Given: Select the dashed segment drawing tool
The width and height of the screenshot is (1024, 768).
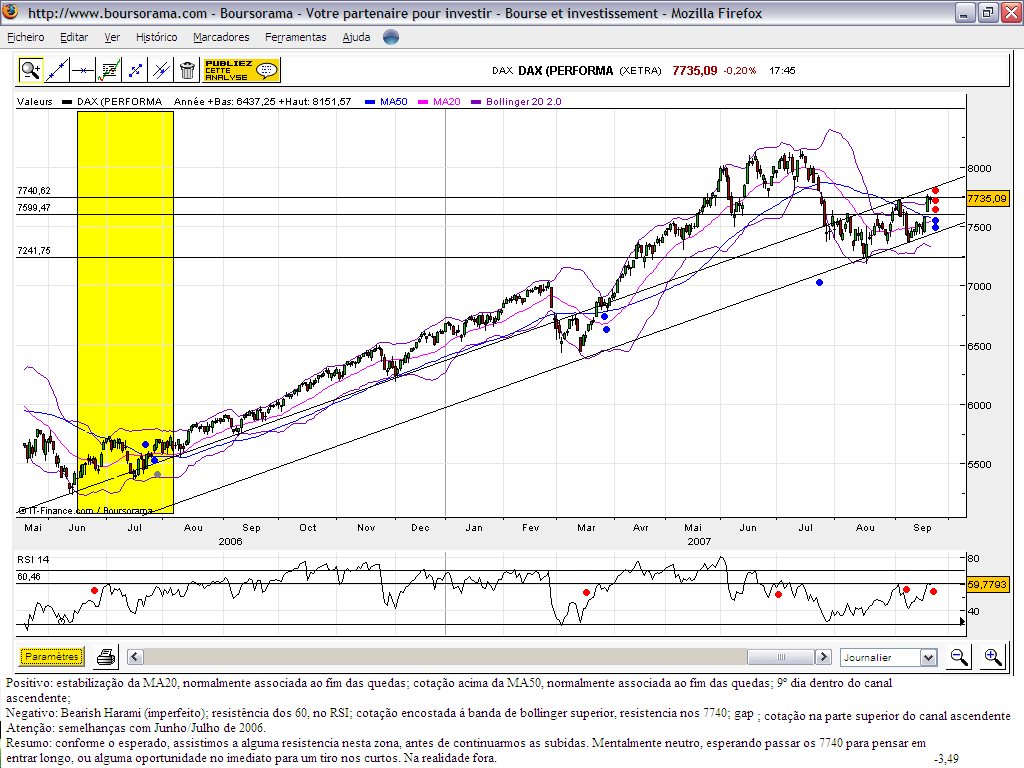Looking at the screenshot, I should click(x=135, y=70).
